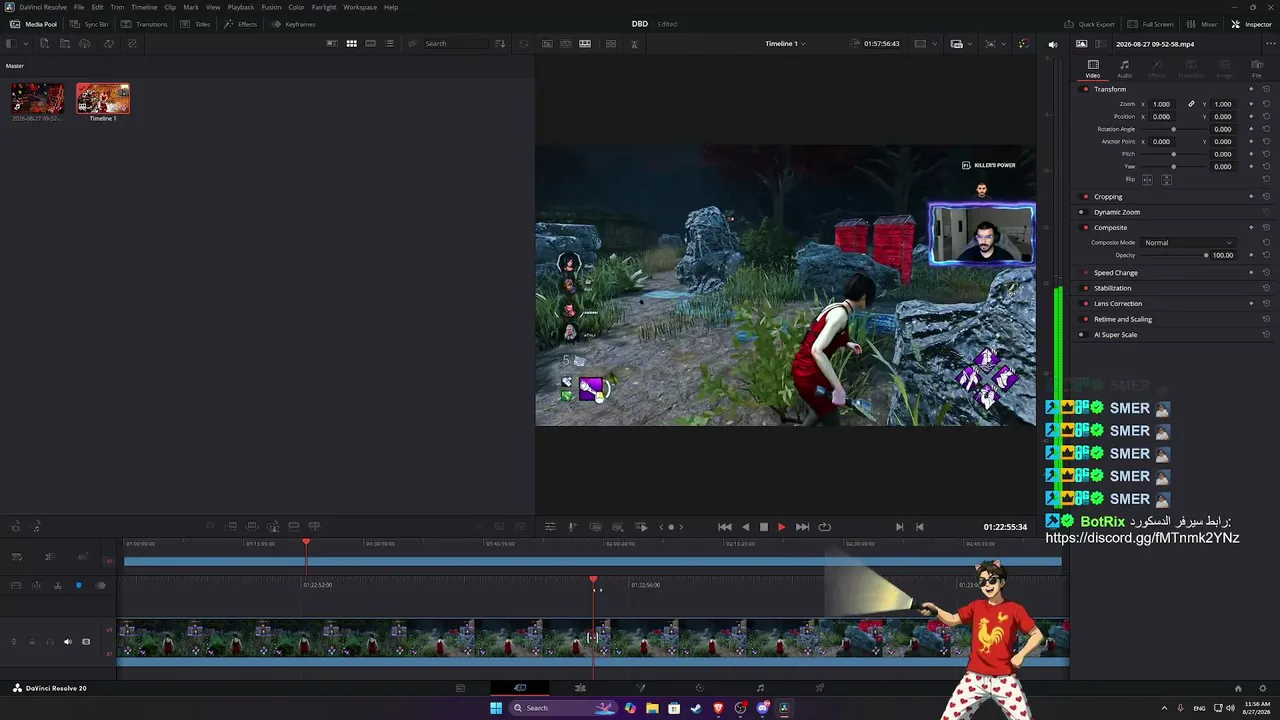Expand the Stabilization section
The image size is (1280, 720).
(x=1113, y=288)
